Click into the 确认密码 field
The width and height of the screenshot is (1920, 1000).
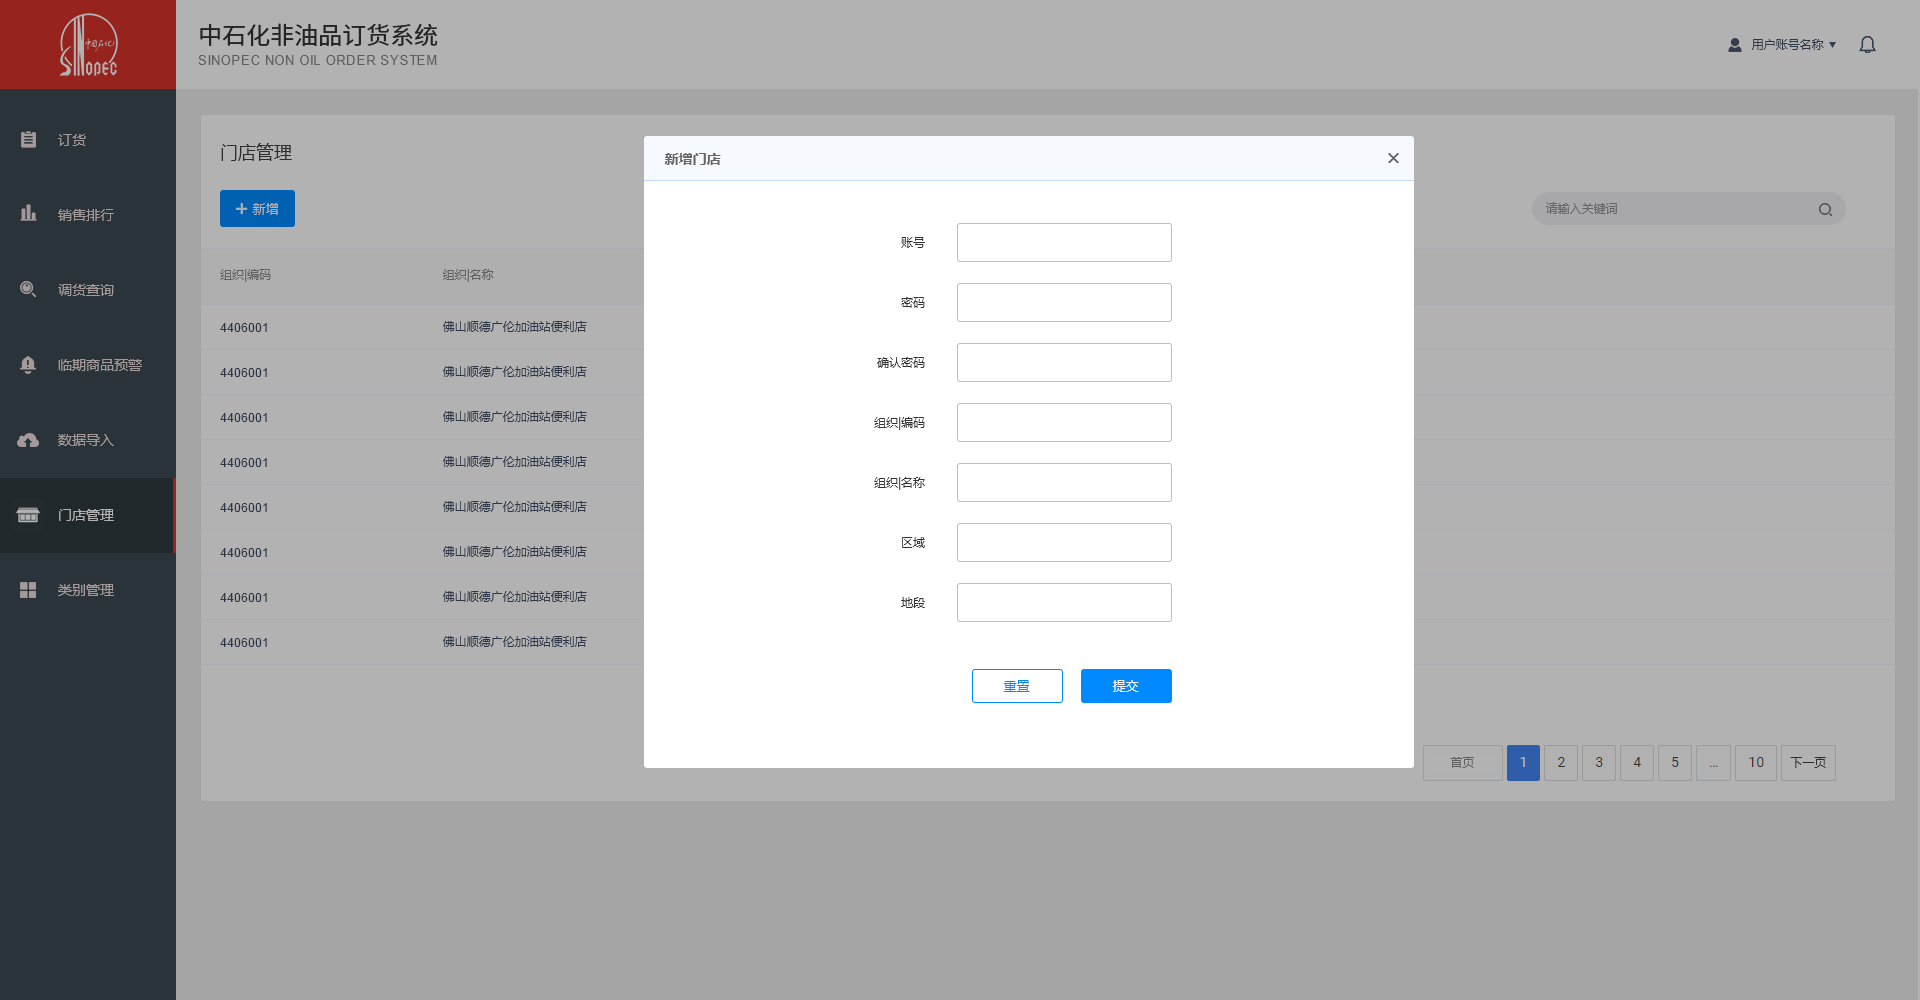coord(1064,363)
